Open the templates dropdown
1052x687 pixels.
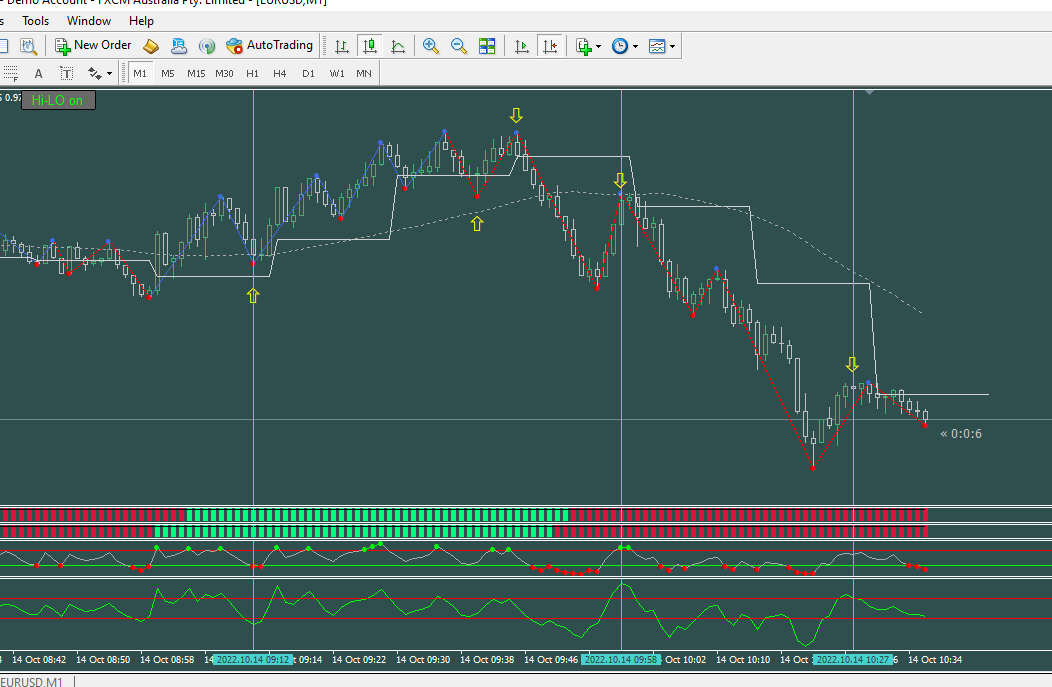(x=662, y=46)
